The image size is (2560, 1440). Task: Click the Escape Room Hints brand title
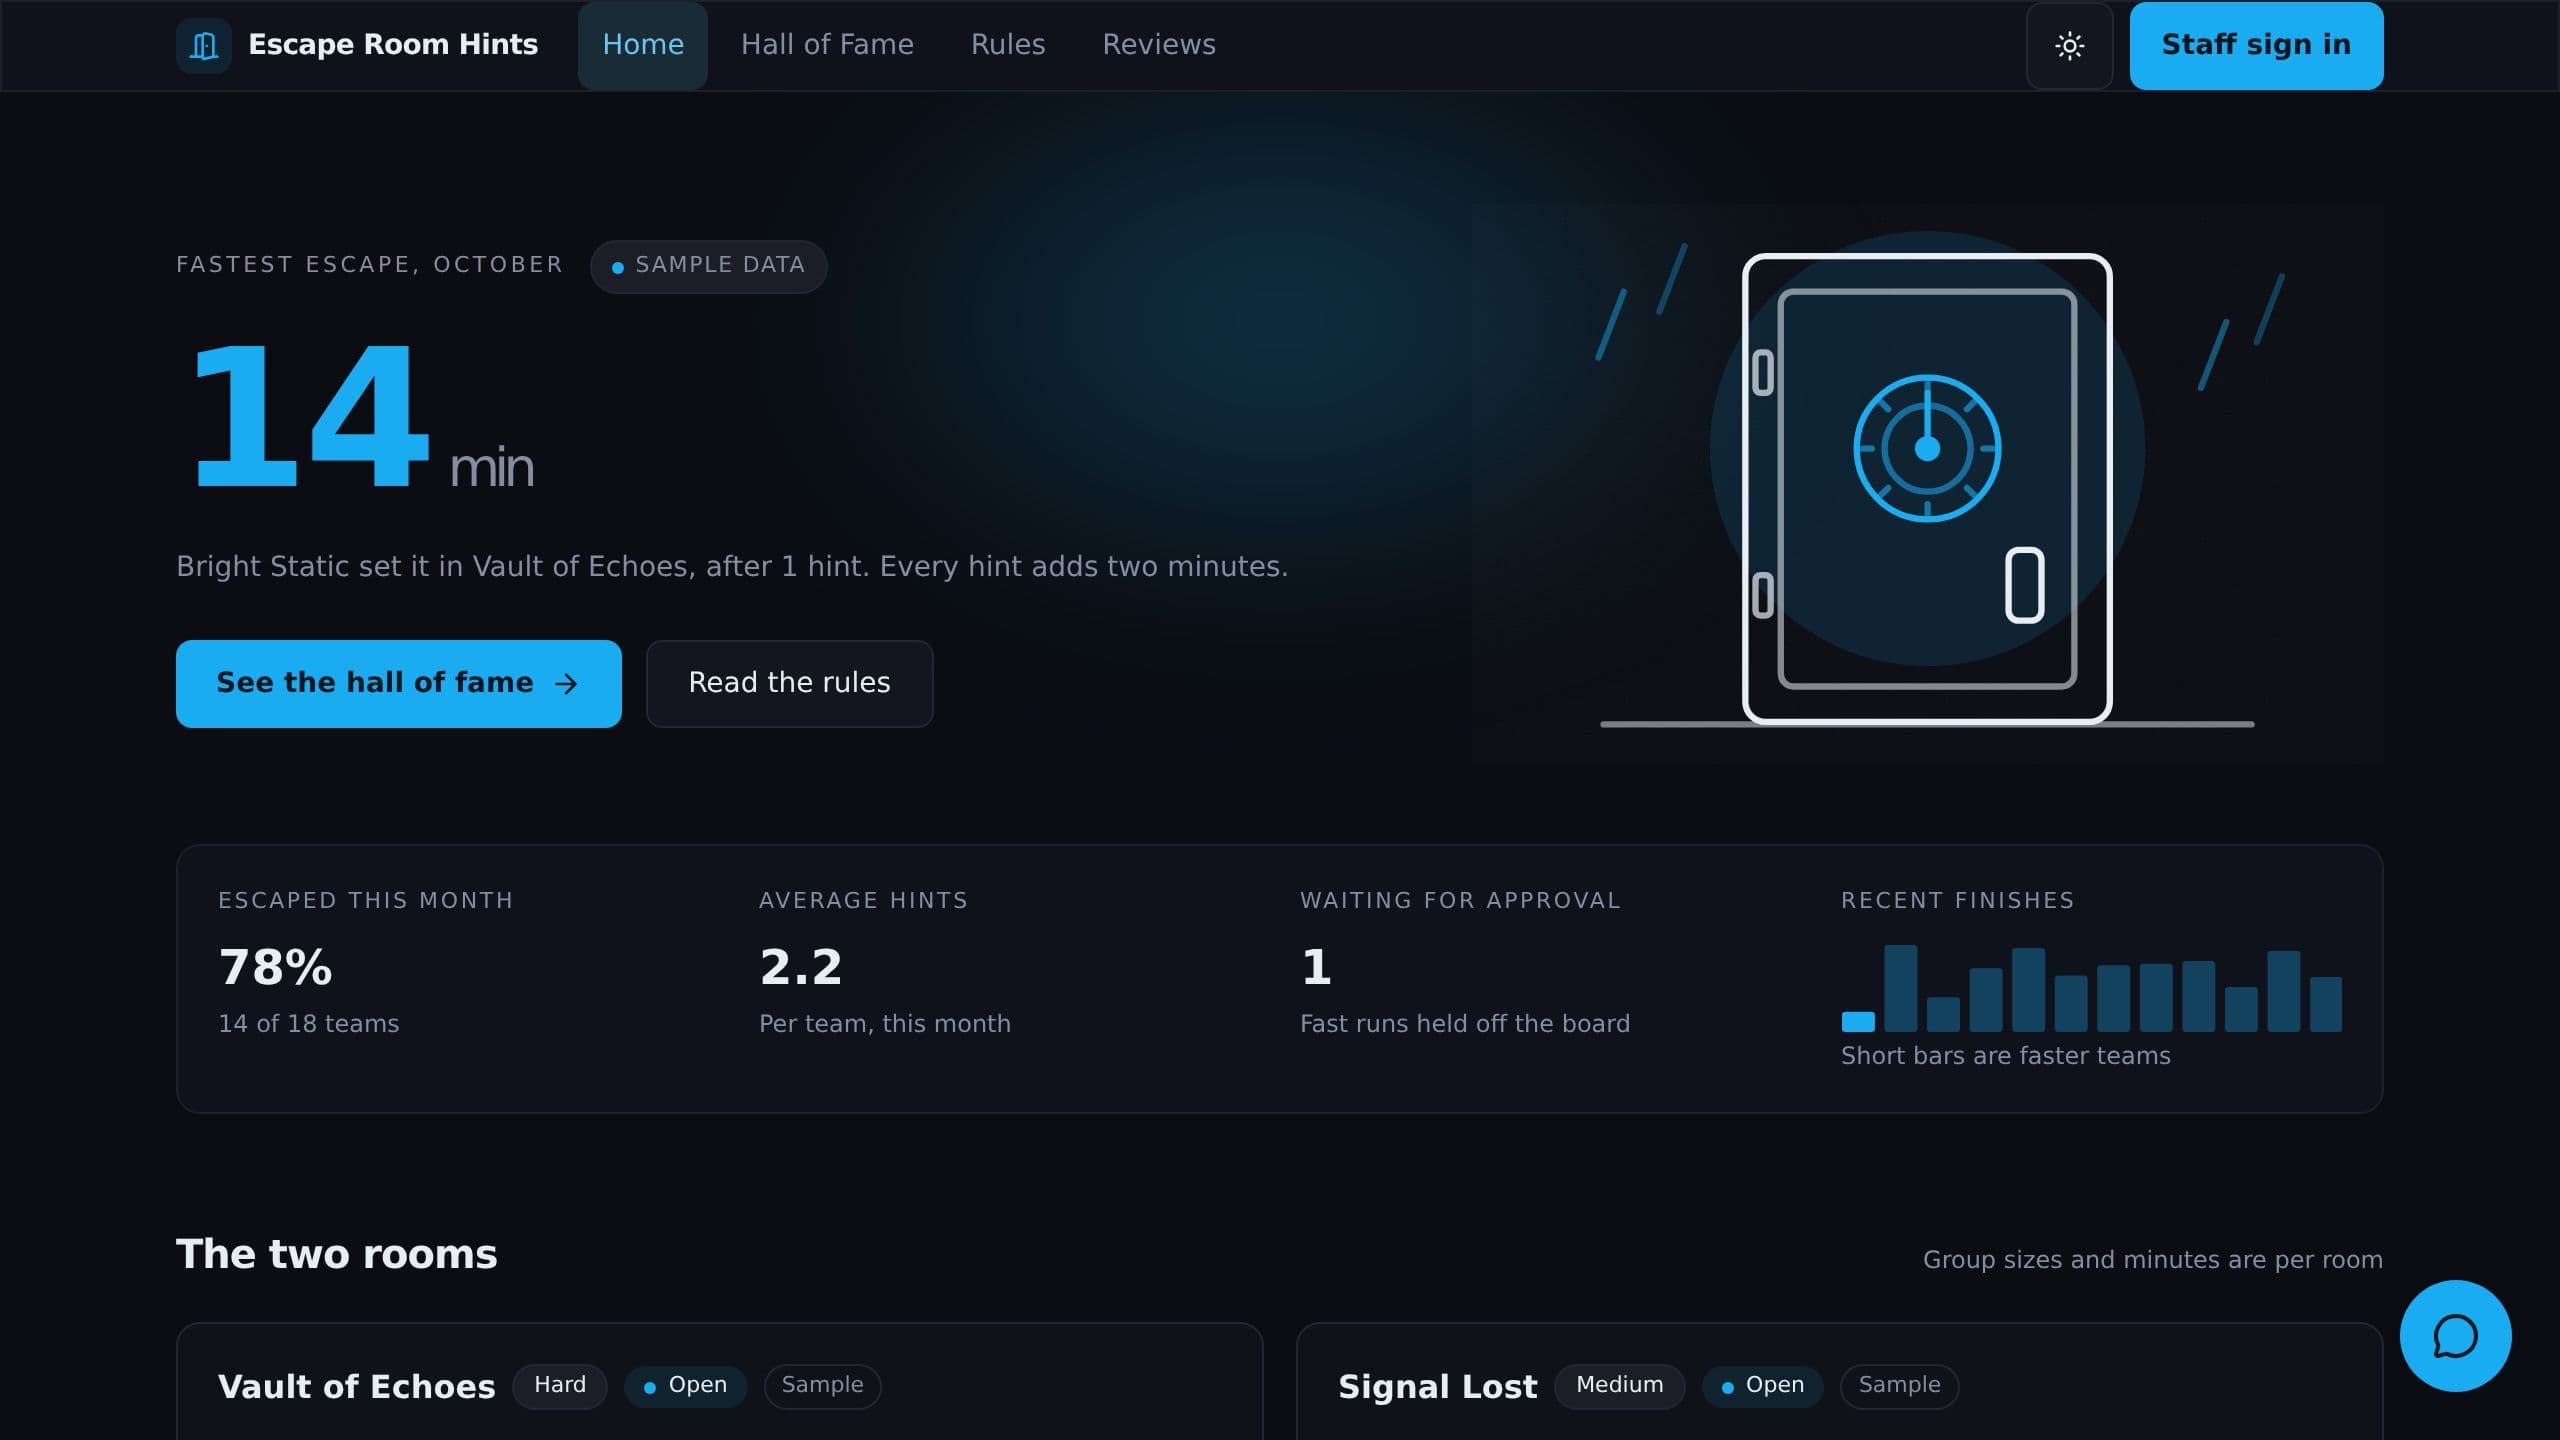coord(393,45)
